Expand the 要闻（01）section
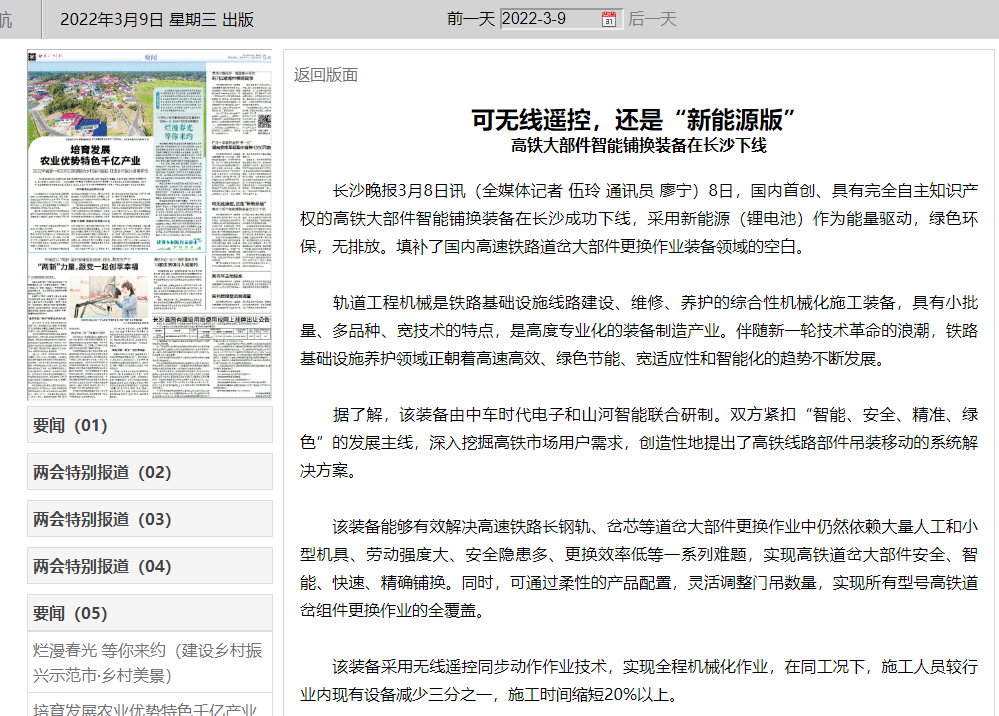Screen dimensions: 999x716 click(x=149, y=424)
